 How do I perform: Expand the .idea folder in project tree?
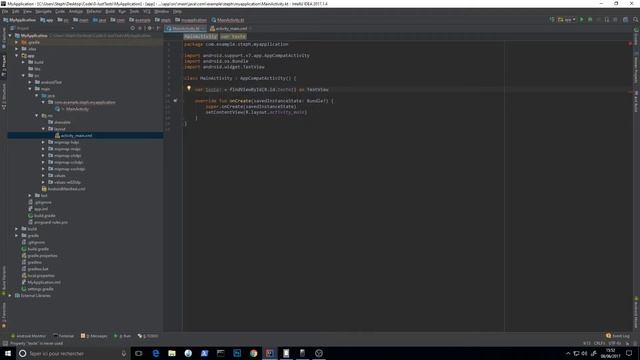pyautogui.click(x=17, y=49)
